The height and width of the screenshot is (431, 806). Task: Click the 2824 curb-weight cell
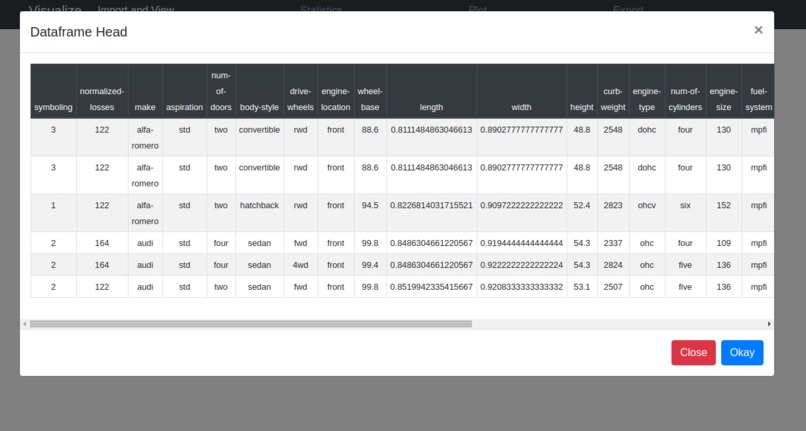click(x=613, y=265)
